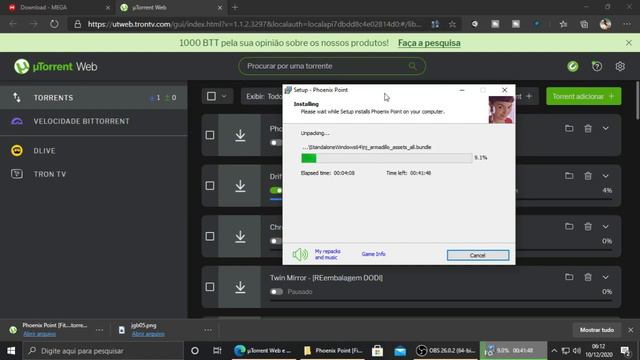Open the browser profile avatar
The width and height of the screenshot is (640, 360).
pyautogui.click(x=605, y=24)
